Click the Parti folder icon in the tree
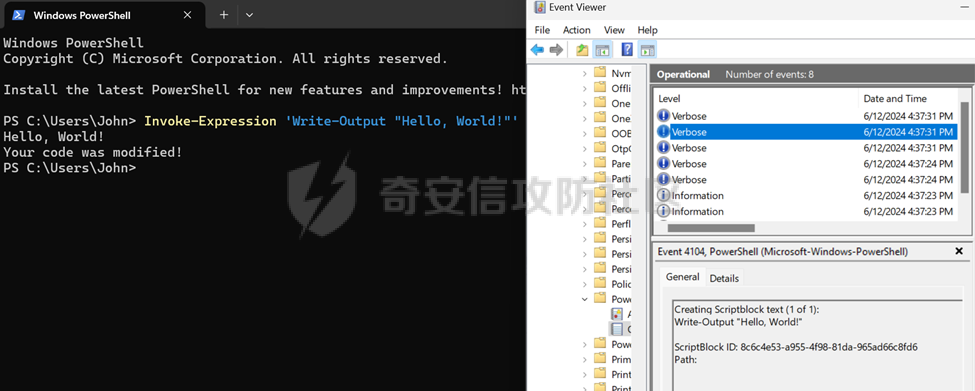Image resolution: width=975 pixels, height=391 pixels. point(600,178)
